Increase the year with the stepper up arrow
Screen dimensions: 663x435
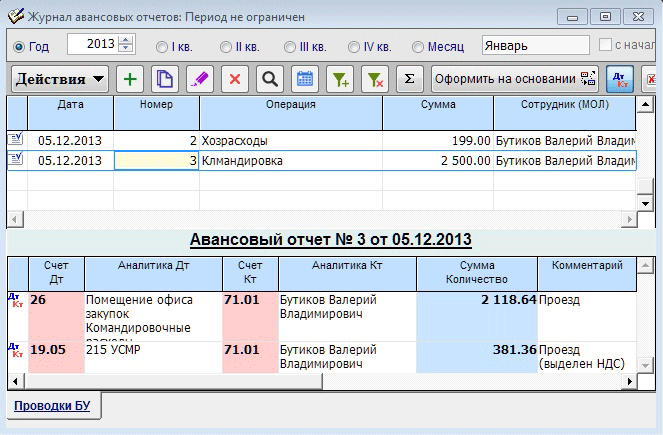[125, 40]
